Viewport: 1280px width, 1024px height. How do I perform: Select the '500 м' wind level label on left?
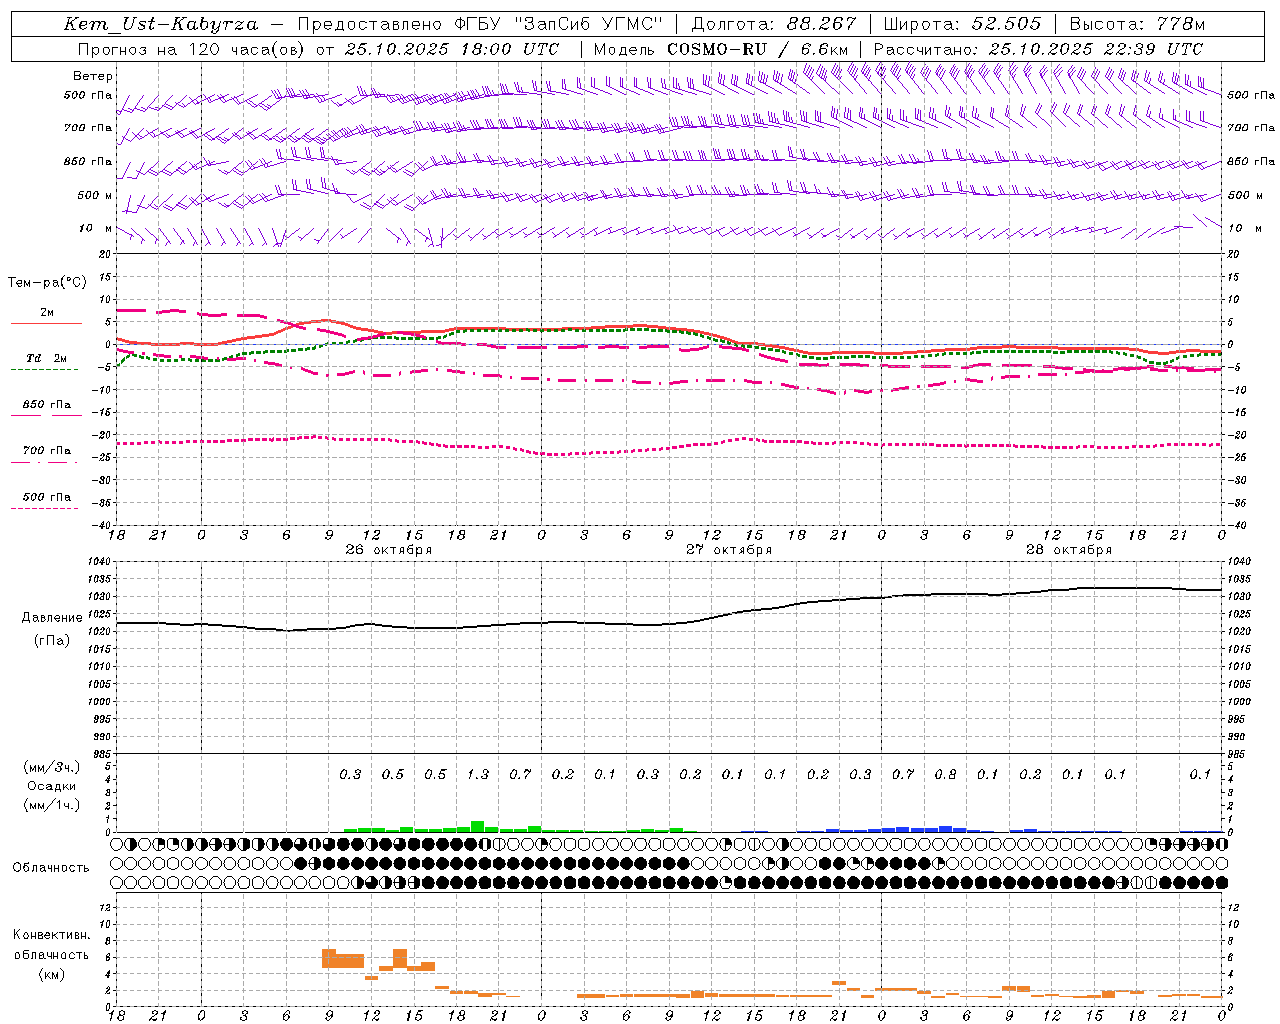(95, 195)
